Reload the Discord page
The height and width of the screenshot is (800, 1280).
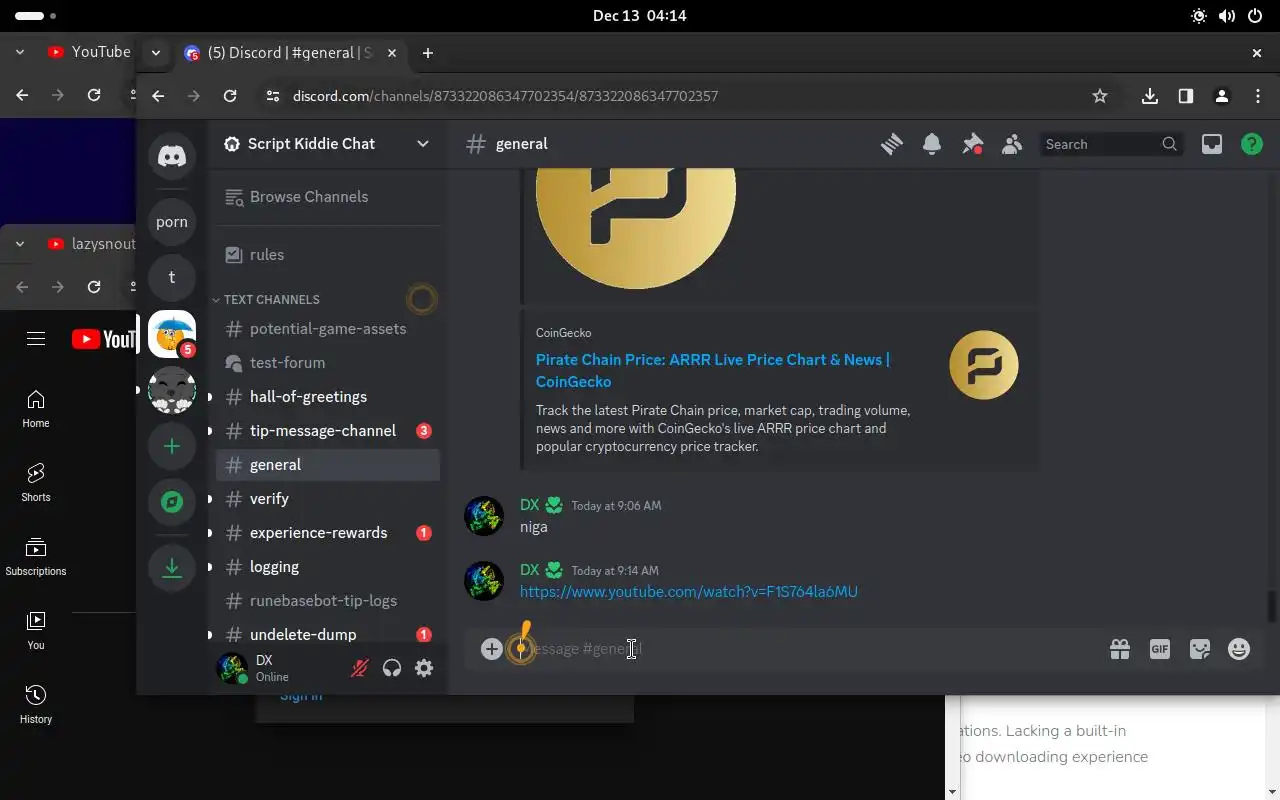click(230, 96)
